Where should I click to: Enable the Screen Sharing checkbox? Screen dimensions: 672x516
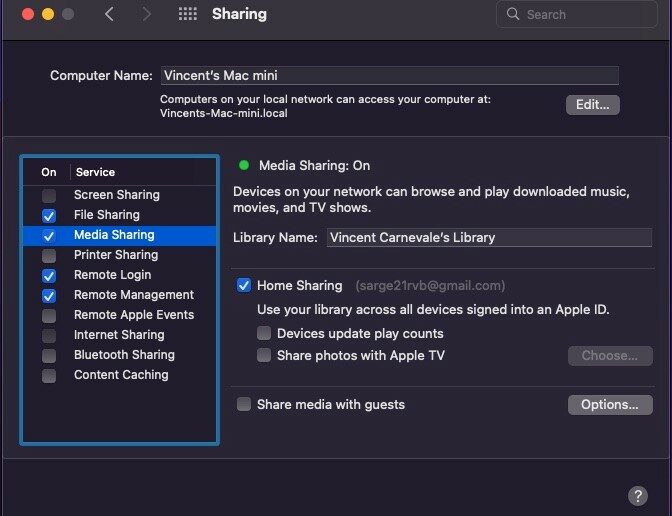[49, 195]
